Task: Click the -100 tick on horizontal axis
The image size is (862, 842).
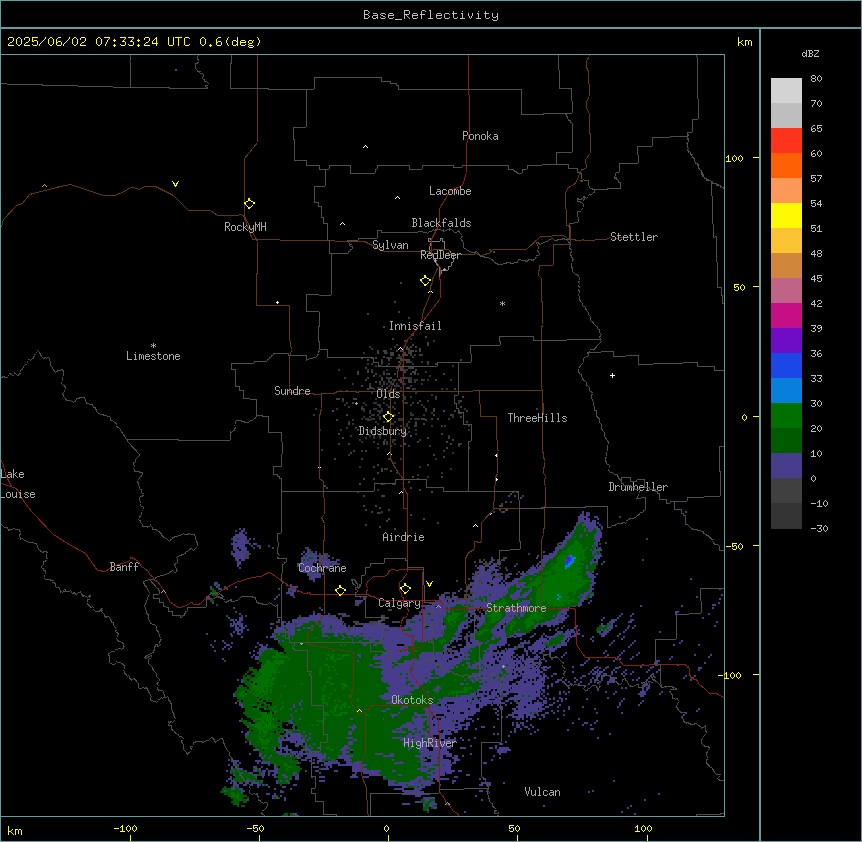Action: 125,828
